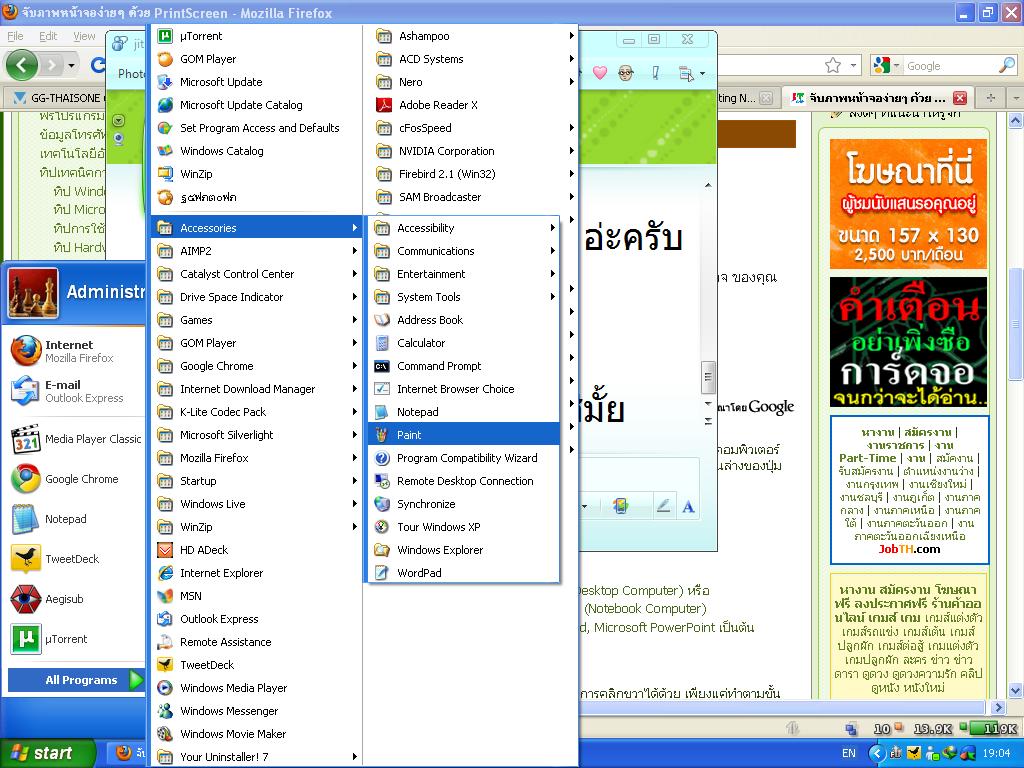Open the Accessories folder entry
Image resolution: width=1024 pixels, height=768 pixels.
click(257, 228)
